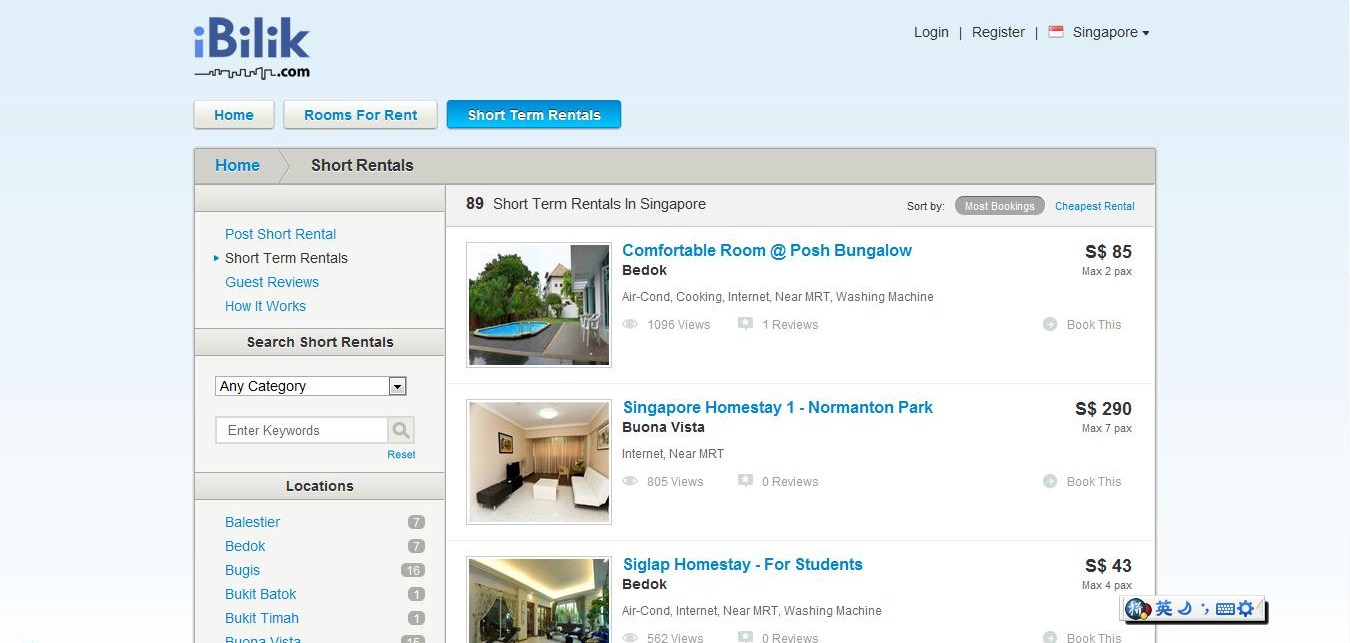Filter by Bugis location
The height and width of the screenshot is (643, 1350).
click(x=242, y=570)
